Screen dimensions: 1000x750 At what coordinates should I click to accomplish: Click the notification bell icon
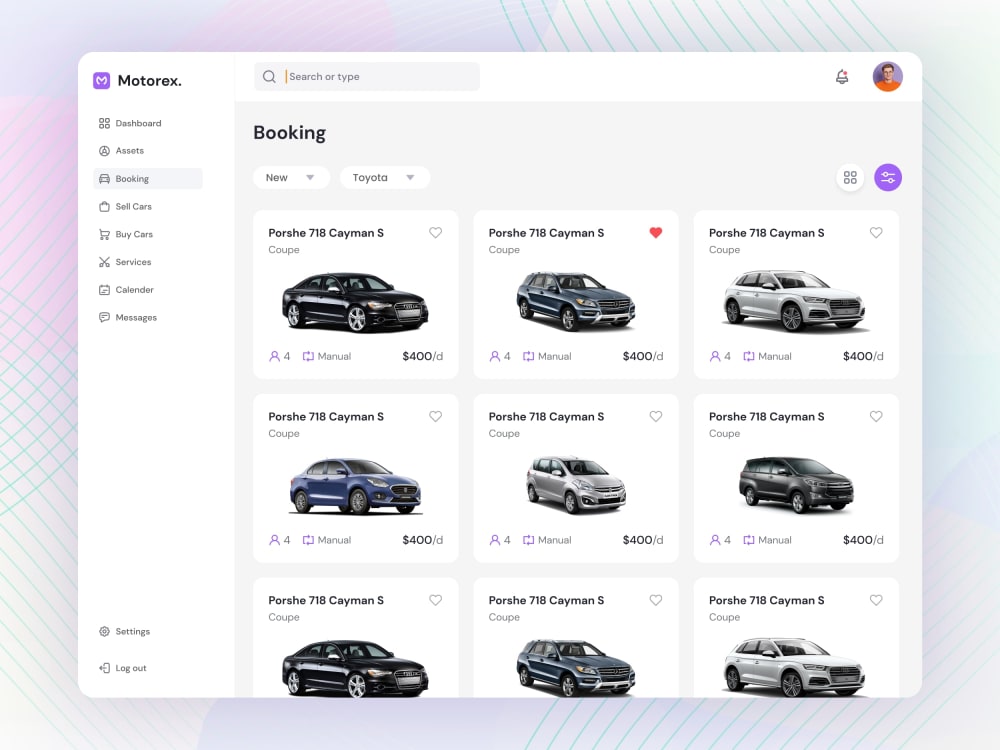pos(842,76)
